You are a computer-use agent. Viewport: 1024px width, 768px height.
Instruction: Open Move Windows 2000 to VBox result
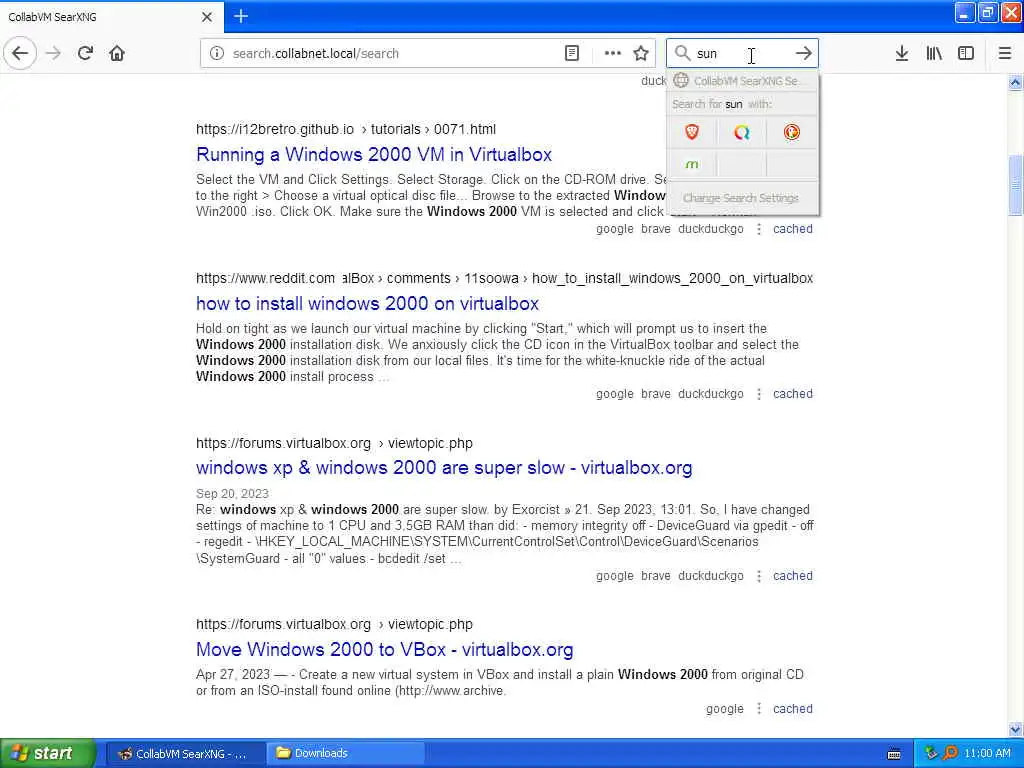(385, 650)
